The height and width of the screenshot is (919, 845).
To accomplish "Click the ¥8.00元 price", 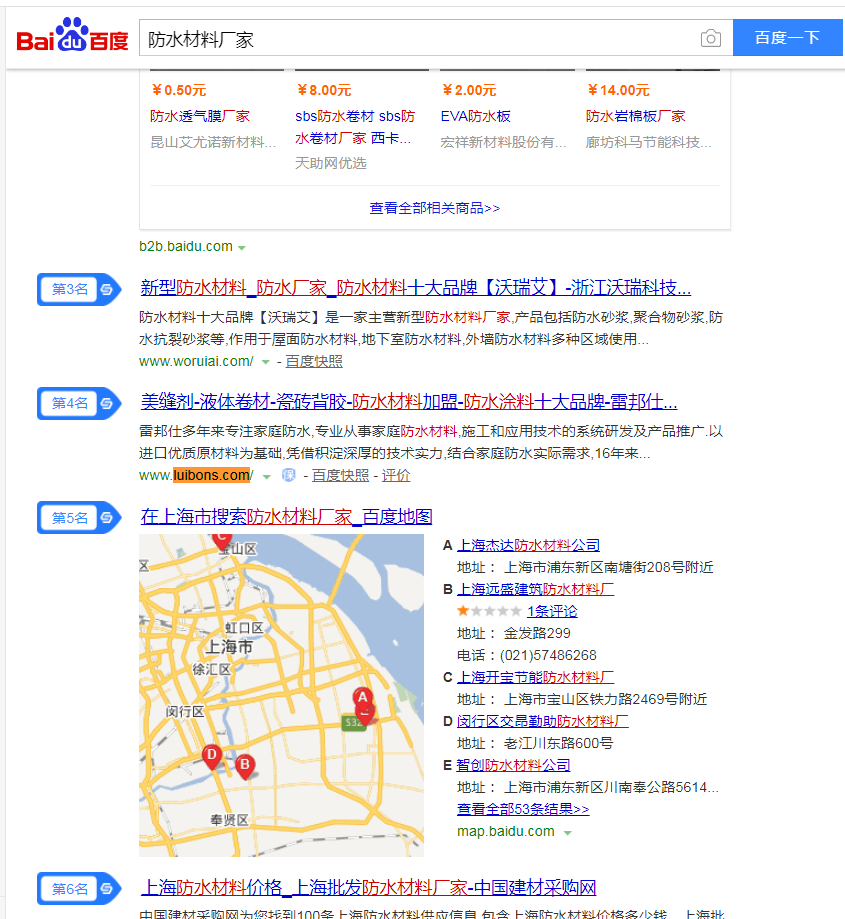I will pos(323,90).
